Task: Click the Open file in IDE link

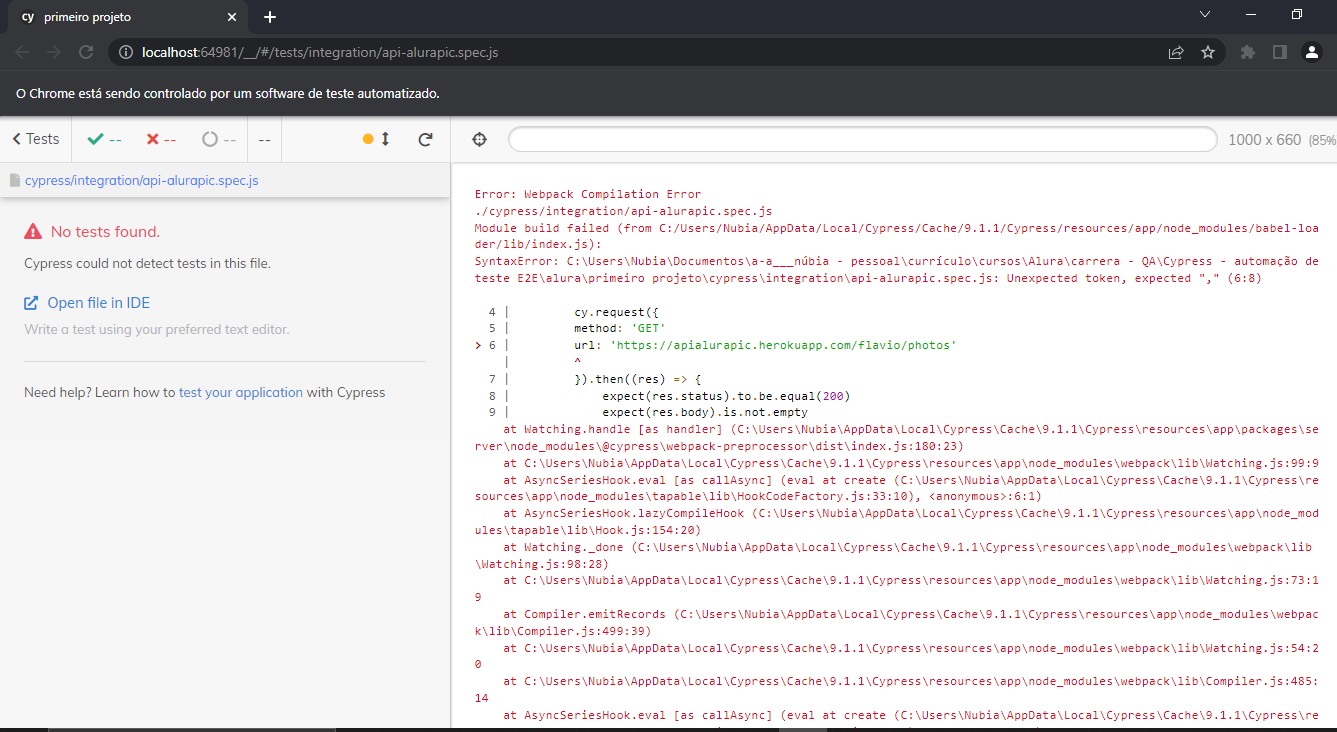Action: point(87,303)
